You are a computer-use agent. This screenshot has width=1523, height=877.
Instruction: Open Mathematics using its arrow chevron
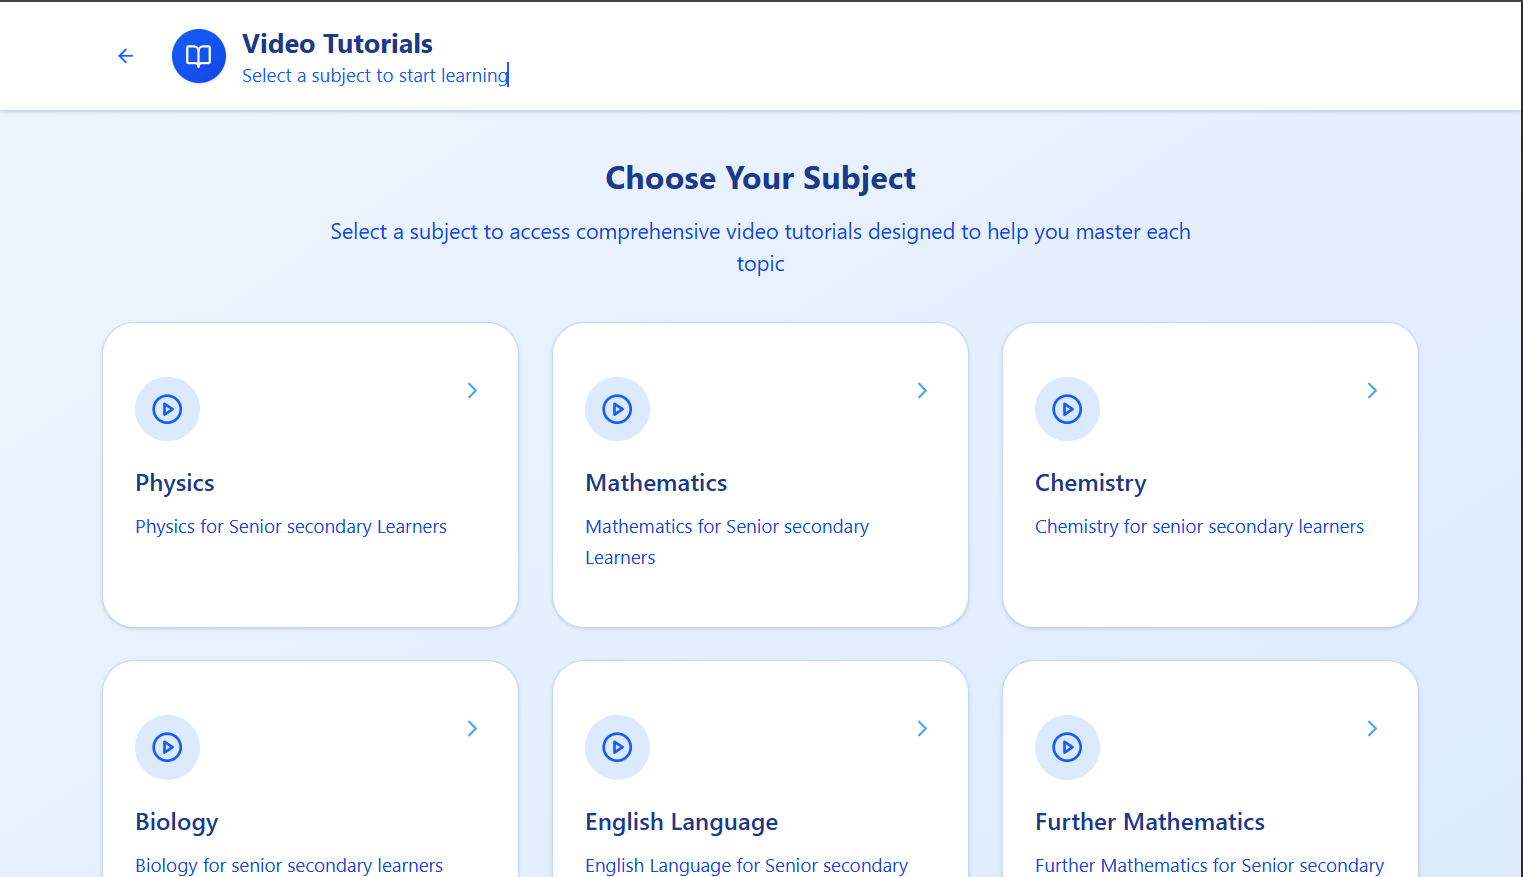click(922, 390)
